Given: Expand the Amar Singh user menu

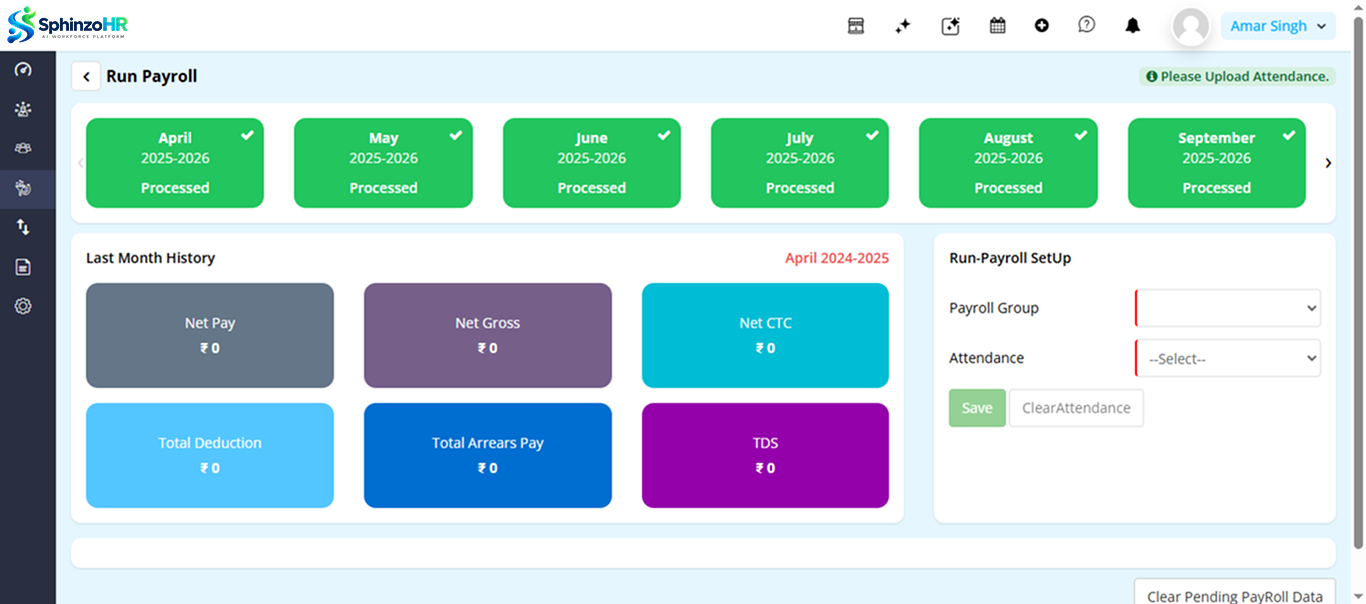Looking at the screenshot, I should pyautogui.click(x=1278, y=26).
